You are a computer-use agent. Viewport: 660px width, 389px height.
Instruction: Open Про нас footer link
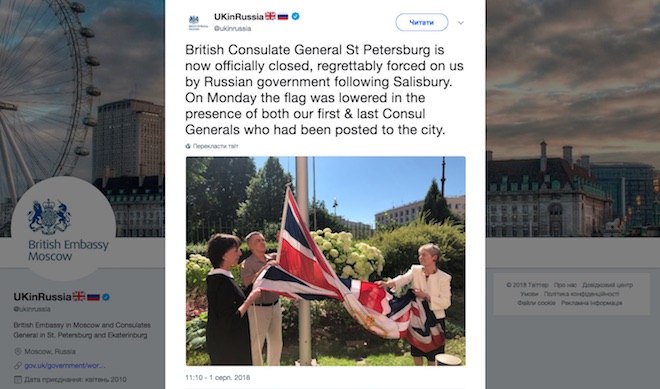click(565, 285)
